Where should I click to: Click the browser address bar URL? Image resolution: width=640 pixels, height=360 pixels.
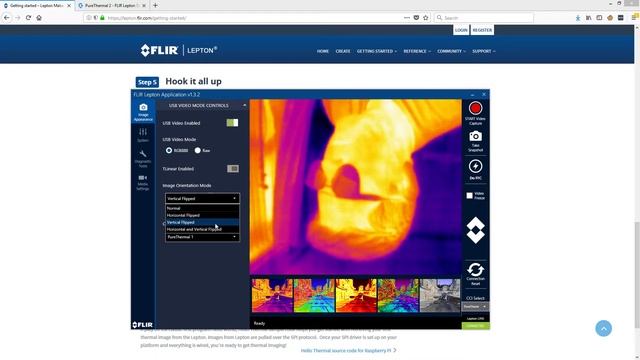(x=147, y=18)
